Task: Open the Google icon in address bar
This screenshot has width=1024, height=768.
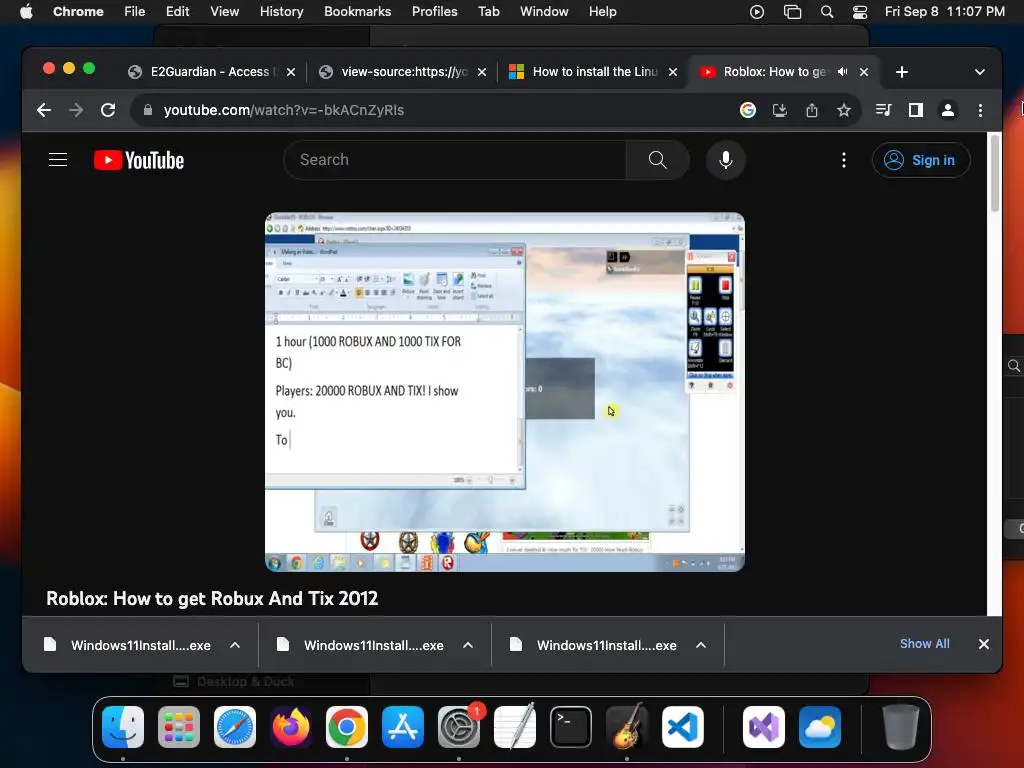Action: 748,110
